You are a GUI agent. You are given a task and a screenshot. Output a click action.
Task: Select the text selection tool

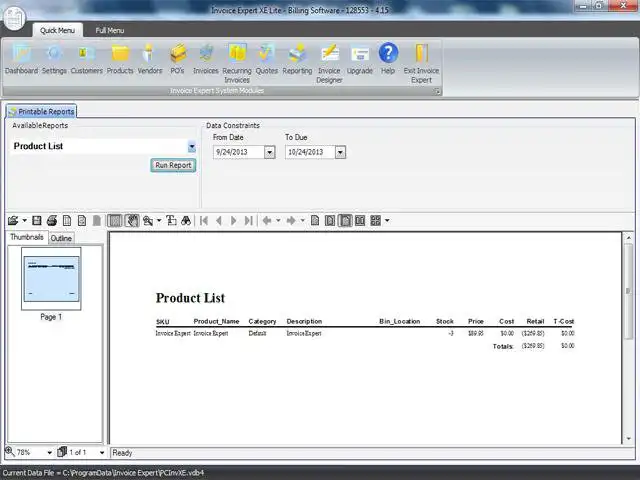(171, 221)
